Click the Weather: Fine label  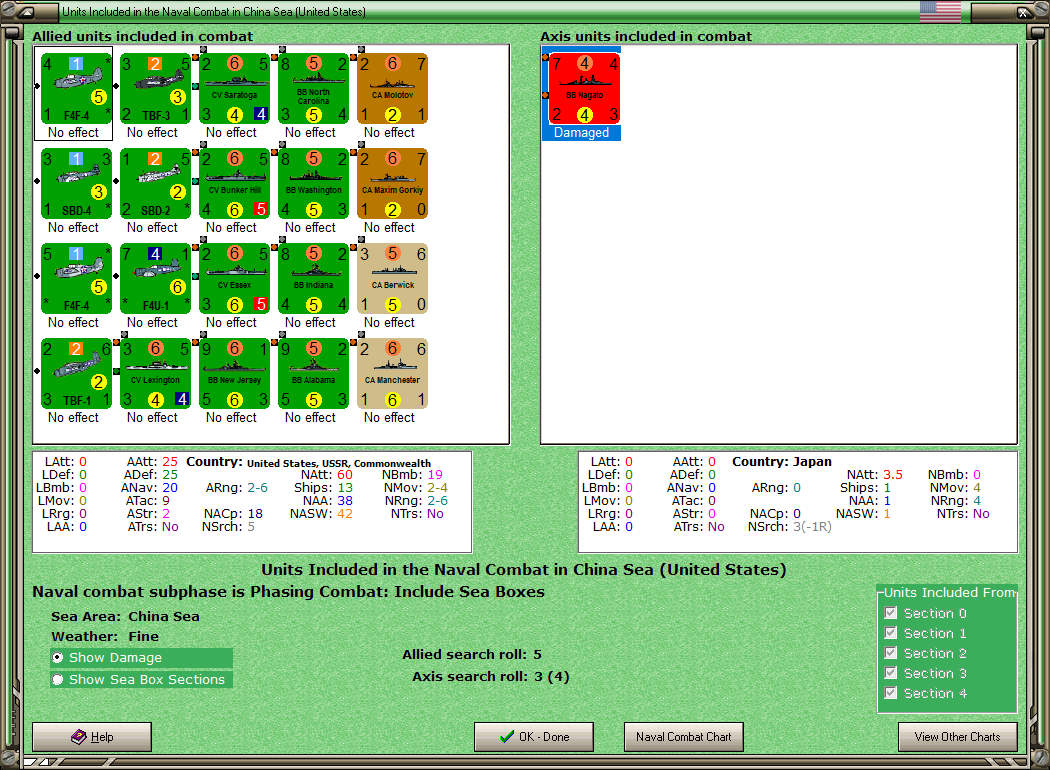105,636
